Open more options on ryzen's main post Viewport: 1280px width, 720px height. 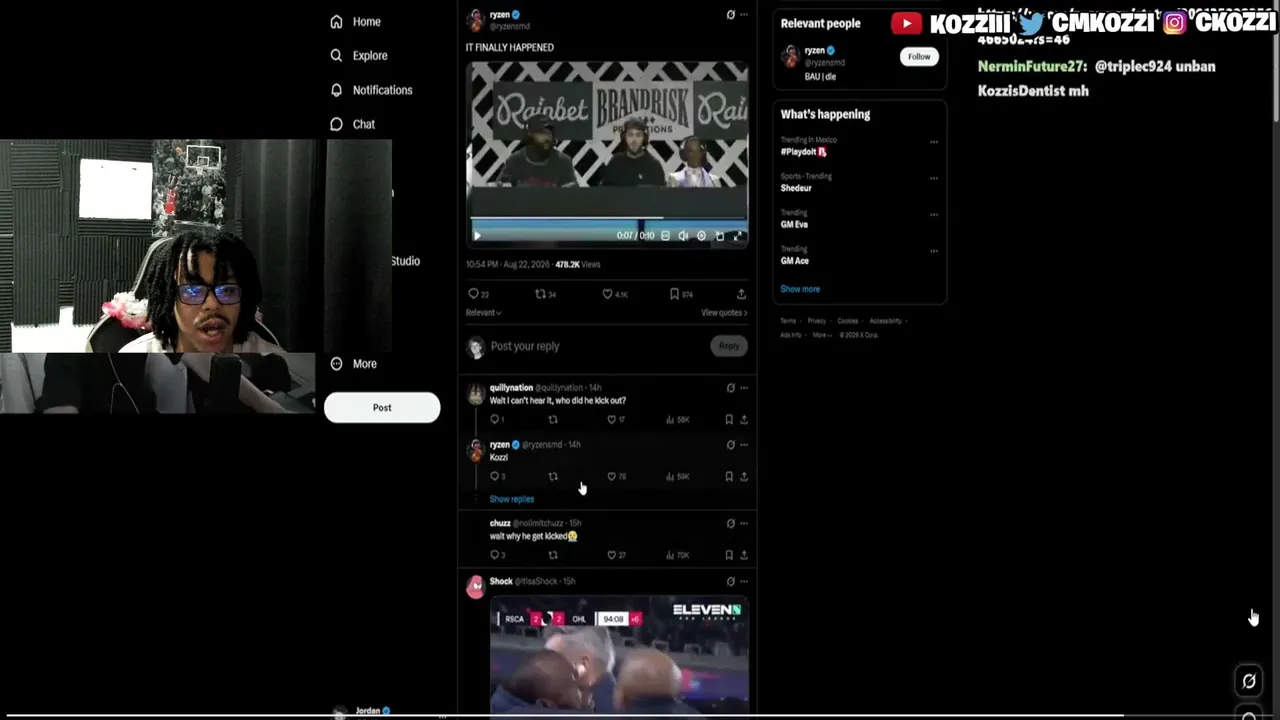743,15
